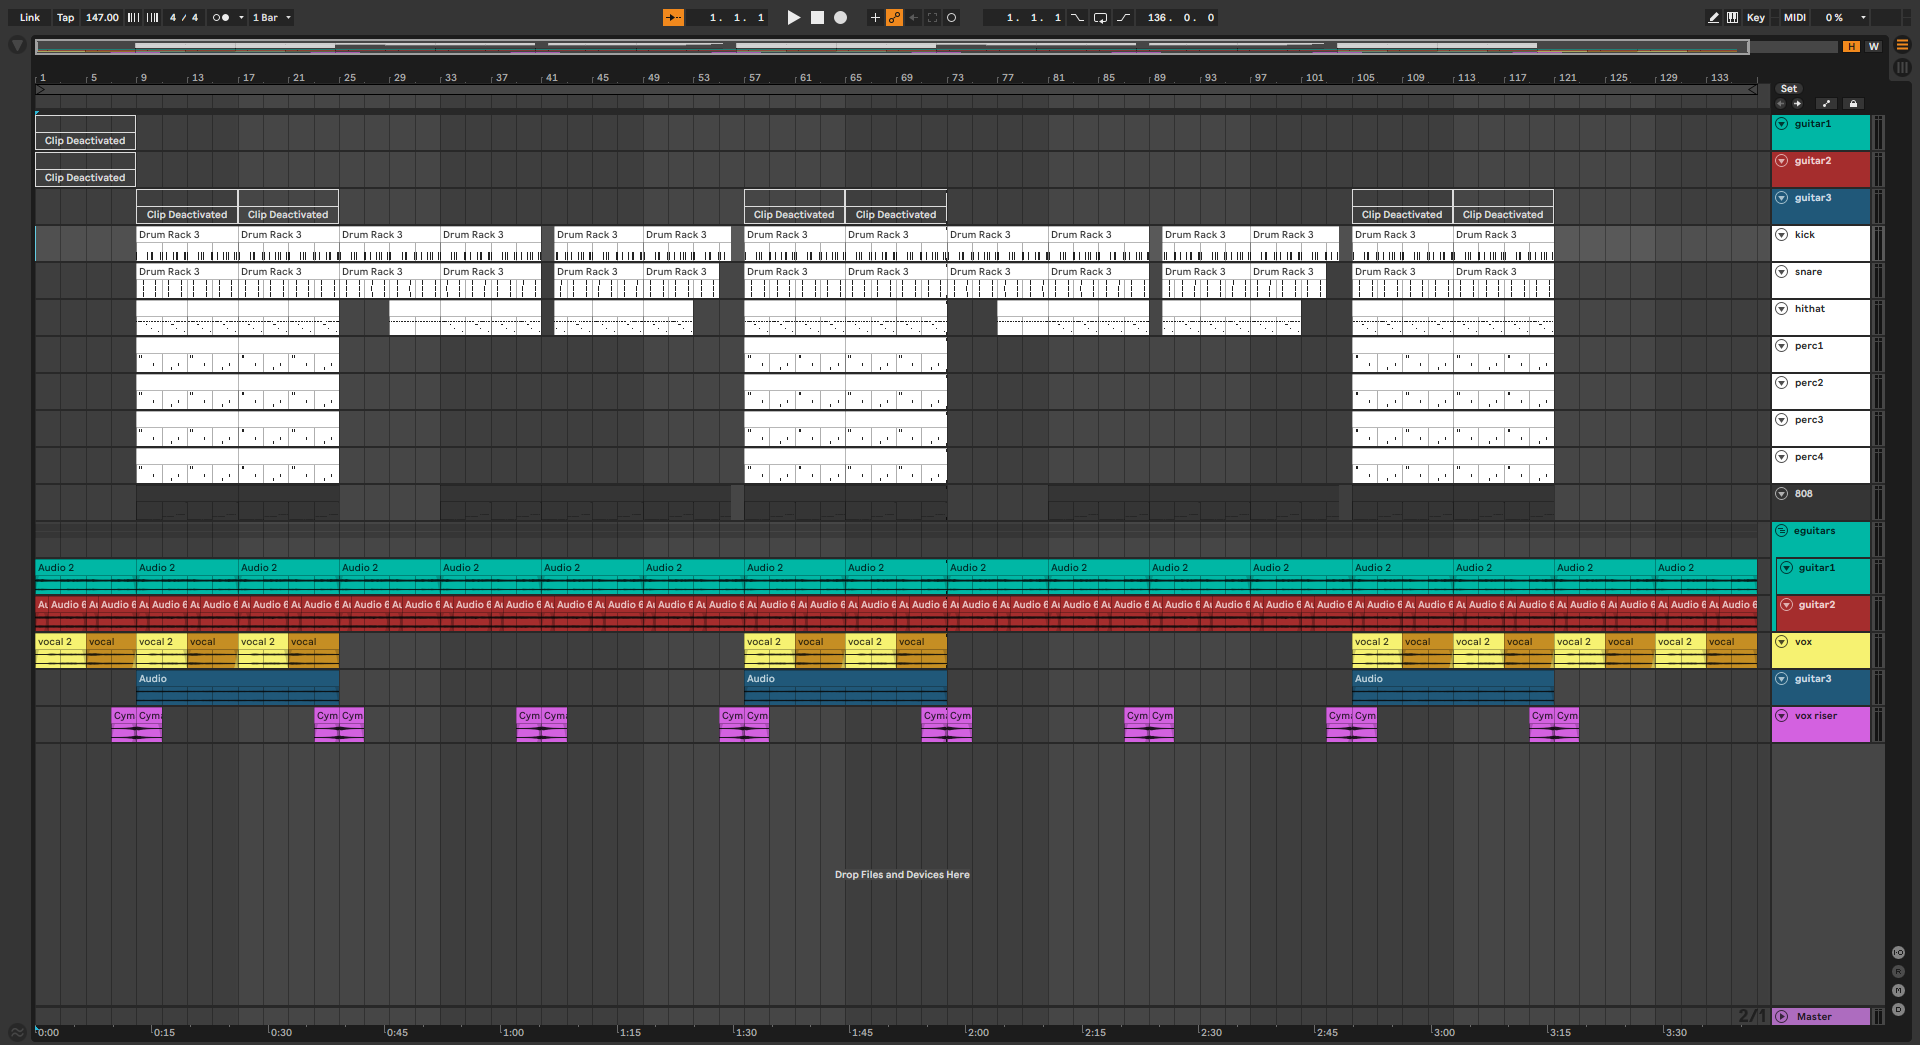Screen dimensions: 1920x1045
Task: Unfold the guitar1 track at top
Action: pyautogui.click(x=1782, y=124)
